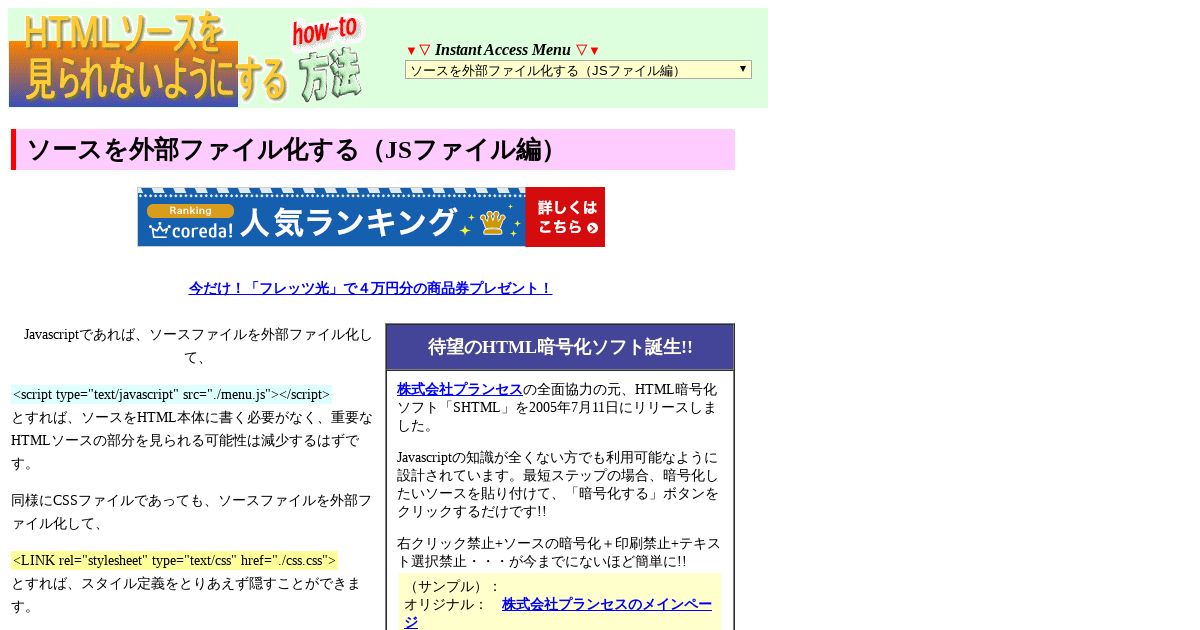Click the （サンプル）： label
This screenshot has width=1200, height=630.
452,586
